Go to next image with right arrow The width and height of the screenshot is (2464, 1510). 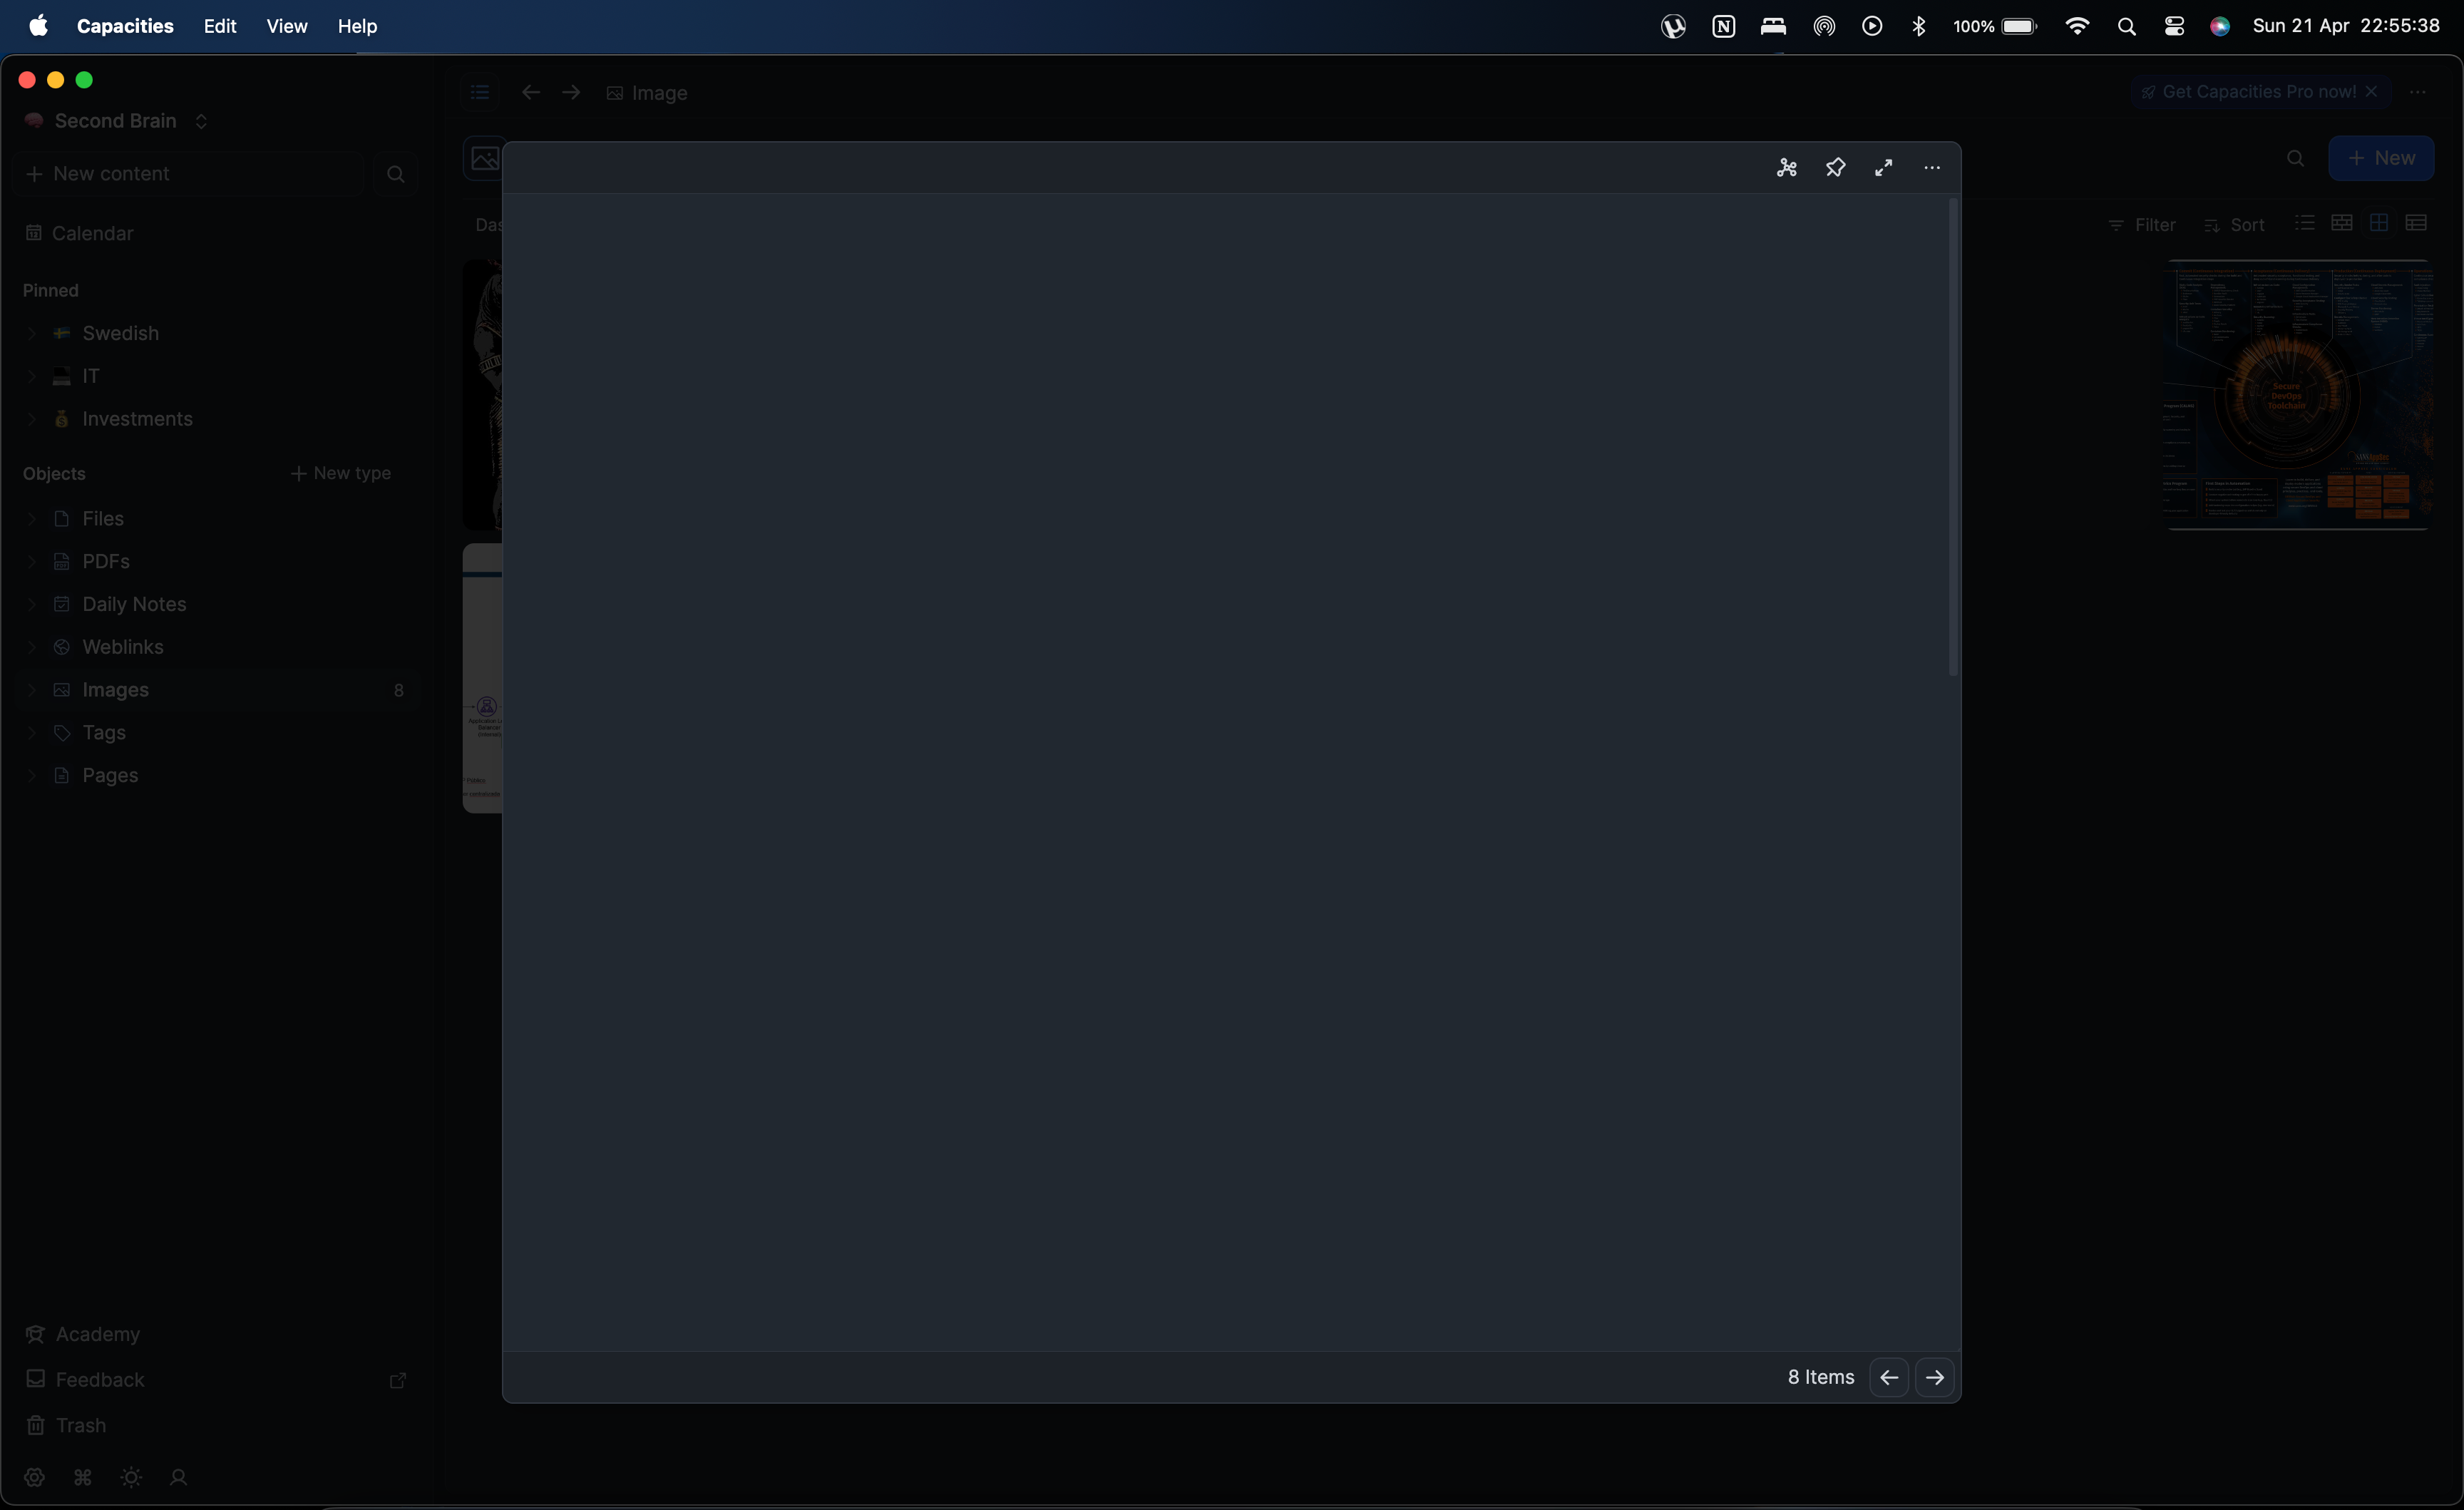[x=1934, y=1377]
